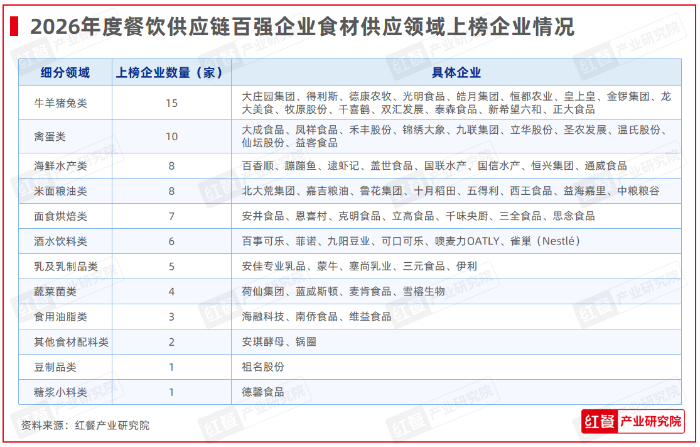
Task: Select the 具体企业 column header
Action: (456, 72)
